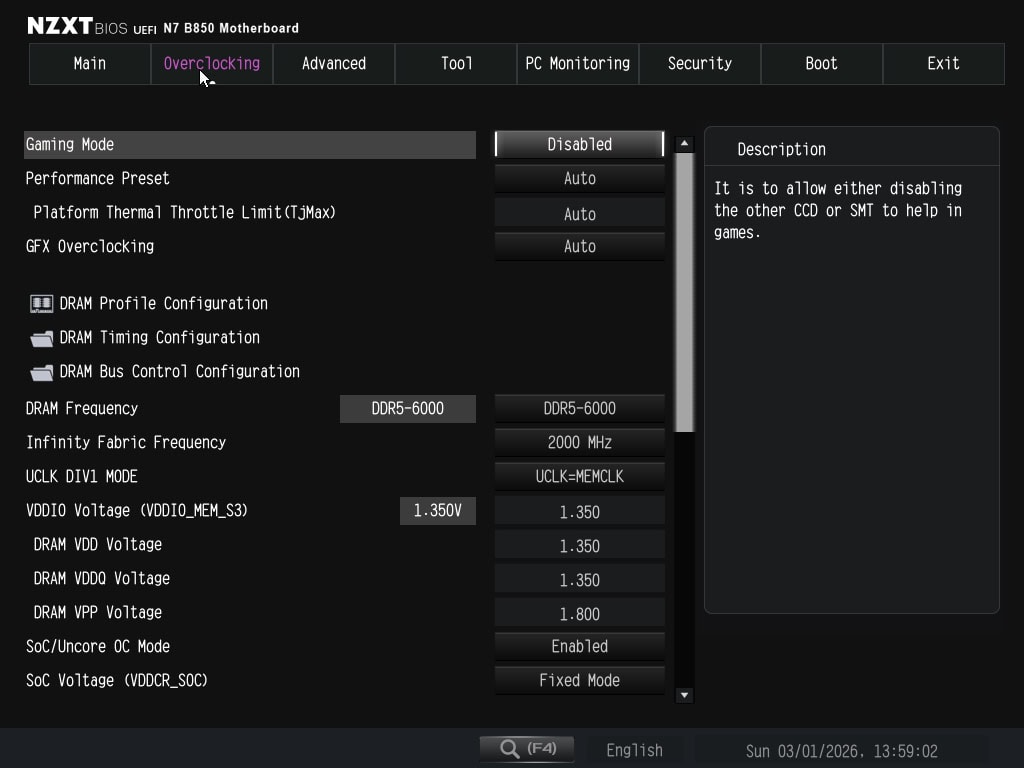Open SoC Voltage Fixed Mode dropdown
Screen dimensions: 1024x768
click(x=579, y=680)
